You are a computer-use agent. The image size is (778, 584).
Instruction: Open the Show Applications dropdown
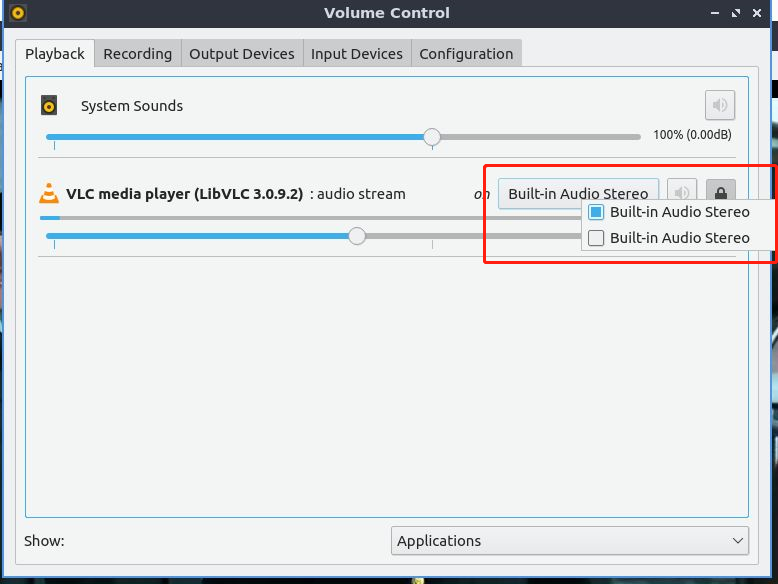coord(569,541)
